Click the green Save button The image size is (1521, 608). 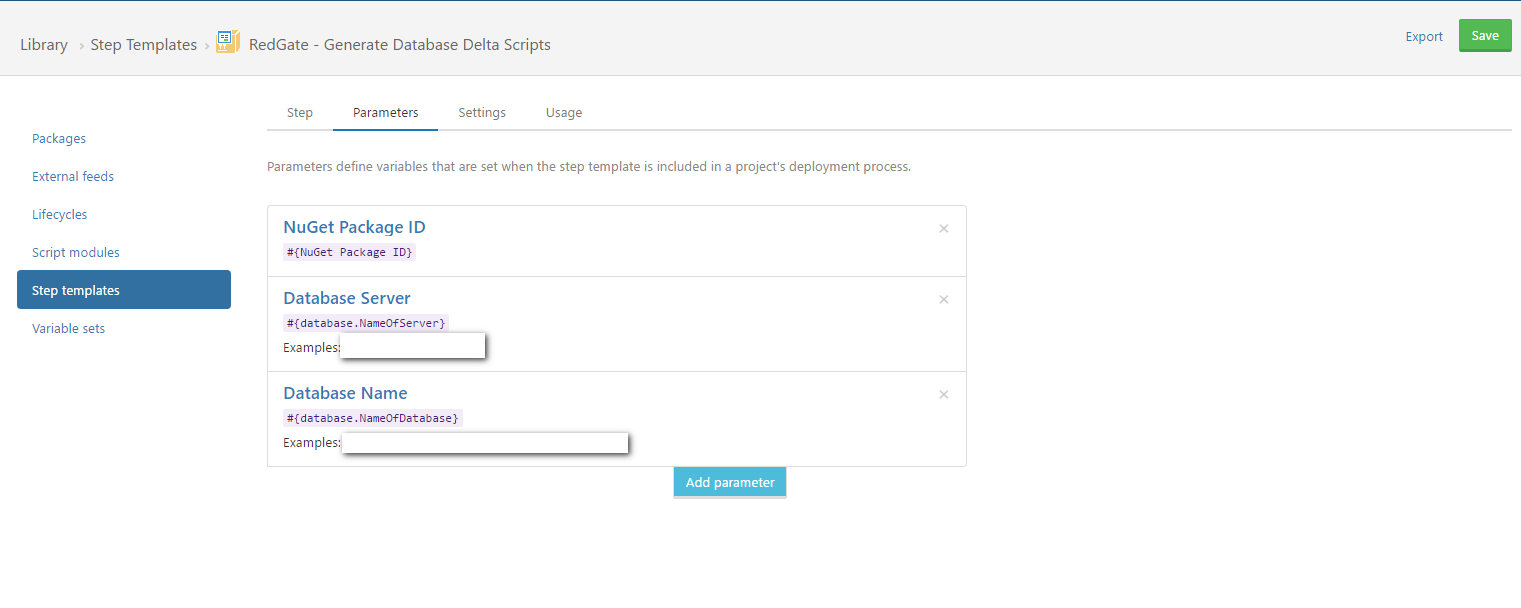point(1484,36)
